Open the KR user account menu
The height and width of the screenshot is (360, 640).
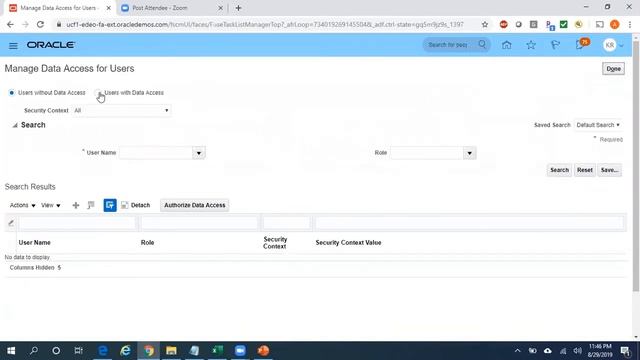[613, 45]
